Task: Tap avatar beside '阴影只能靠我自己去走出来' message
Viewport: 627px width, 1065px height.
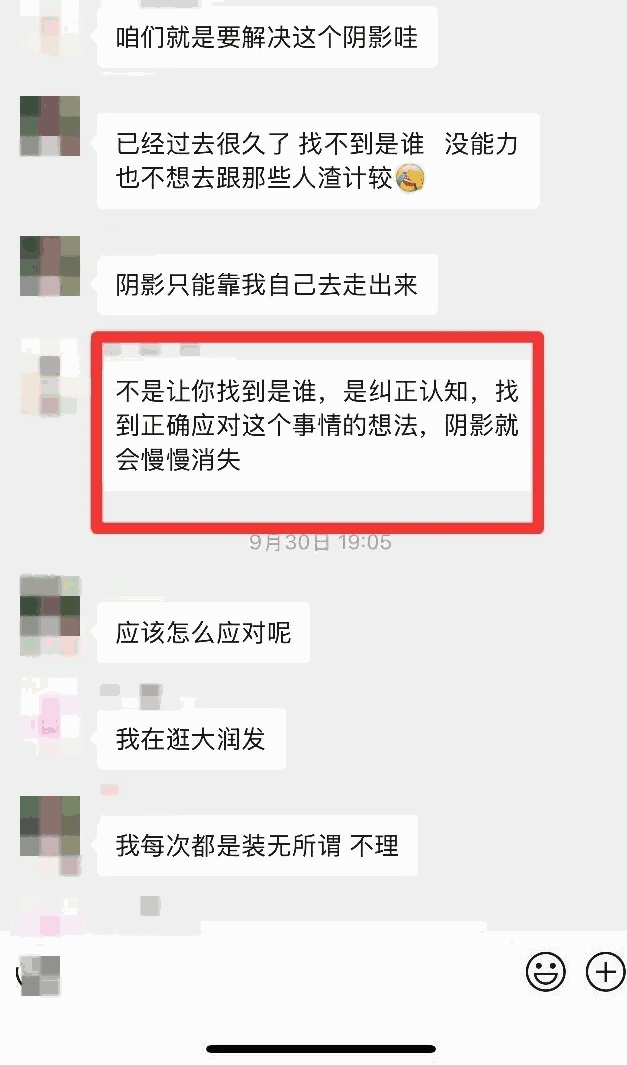Action: pos(50,266)
